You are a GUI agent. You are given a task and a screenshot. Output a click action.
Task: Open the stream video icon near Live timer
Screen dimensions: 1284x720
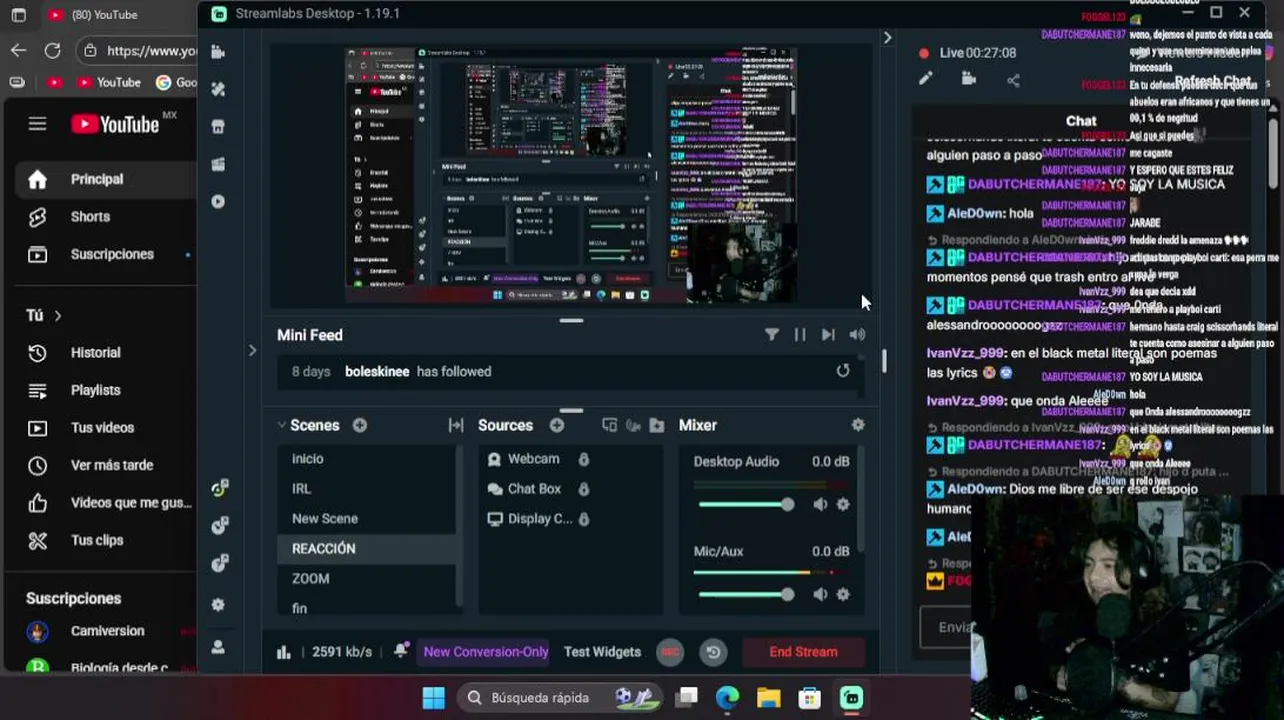pos(969,79)
